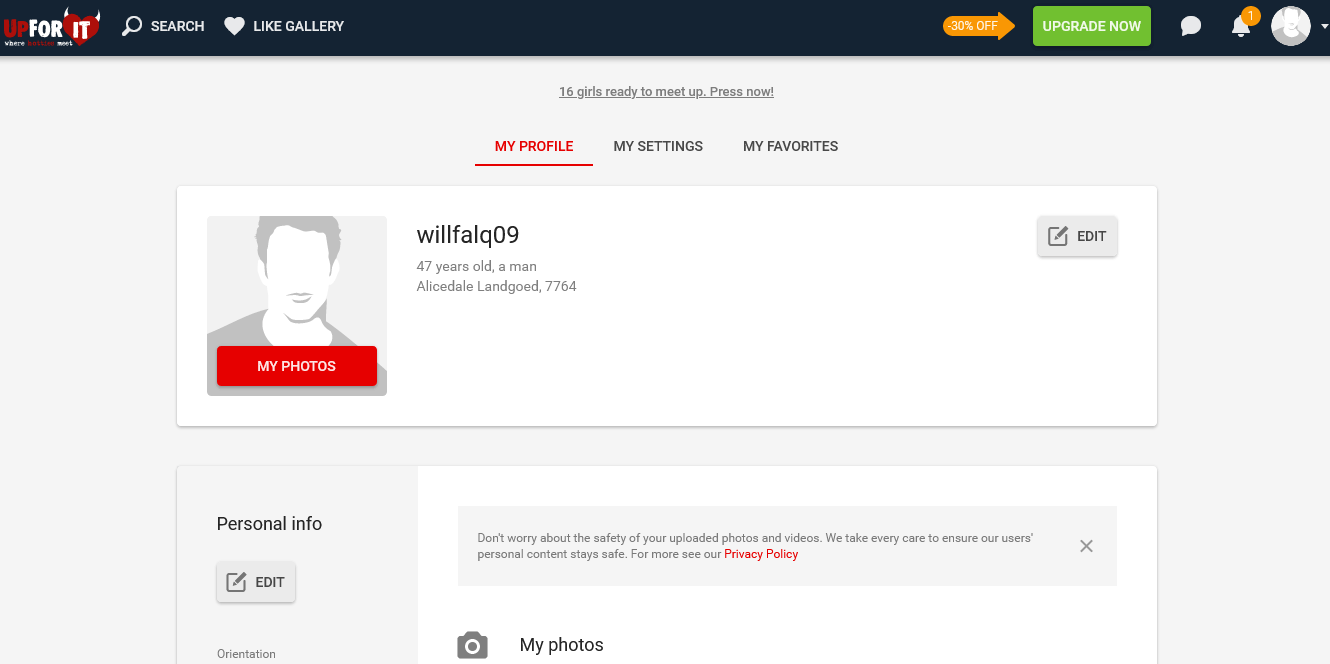Open the My Favorites tab
The width and height of the screenshot is (1330, 664).
pos(790,146)
